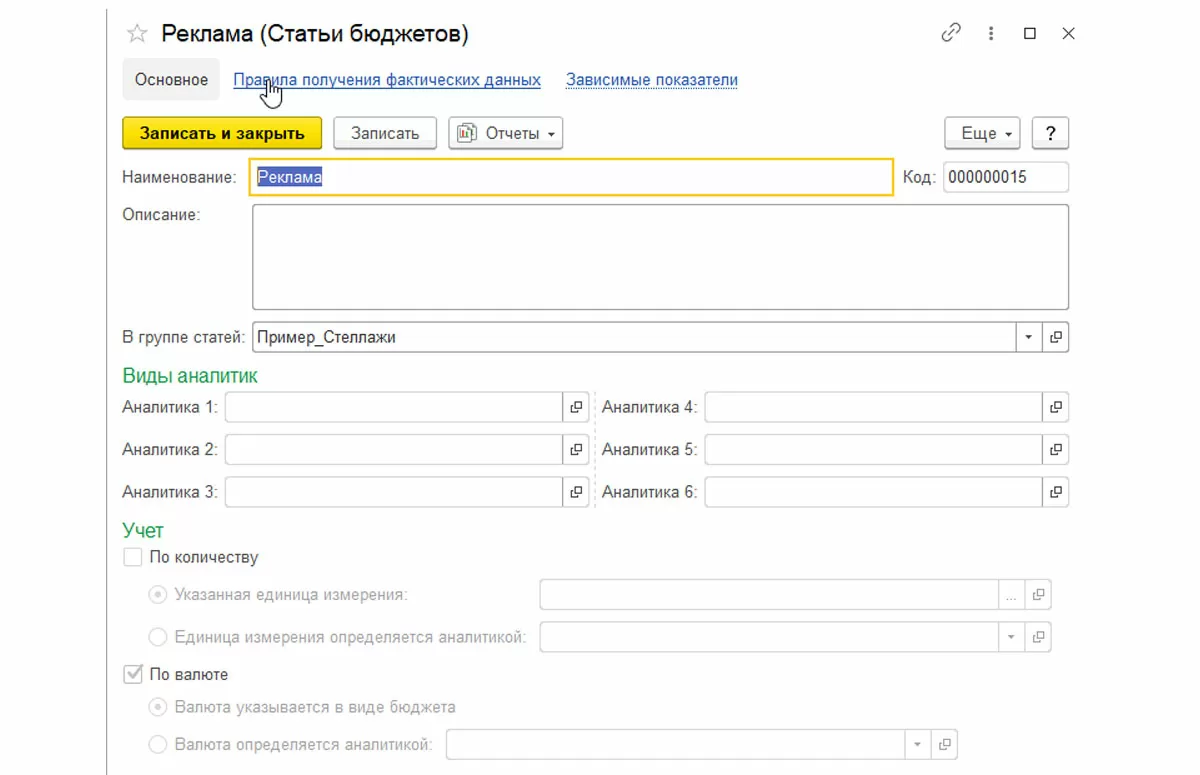Open the group item via icon next to Пример_Стеллажи
This screenshot has width=1200, height=775.
(x=1056, y=337)
